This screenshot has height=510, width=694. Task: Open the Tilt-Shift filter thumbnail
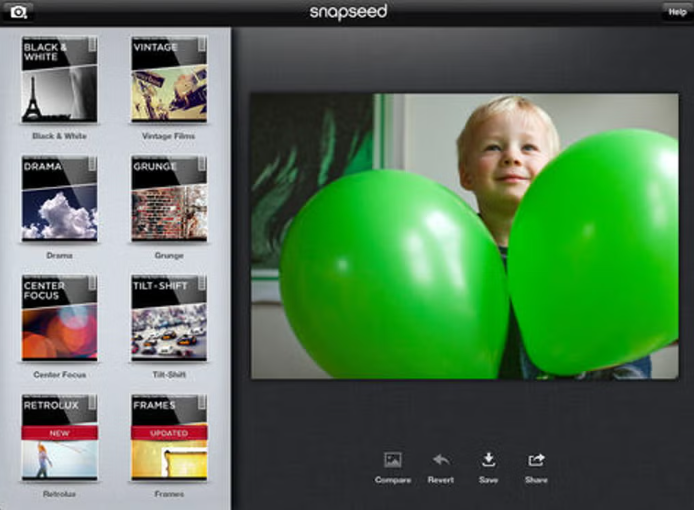tap(169, 318)
